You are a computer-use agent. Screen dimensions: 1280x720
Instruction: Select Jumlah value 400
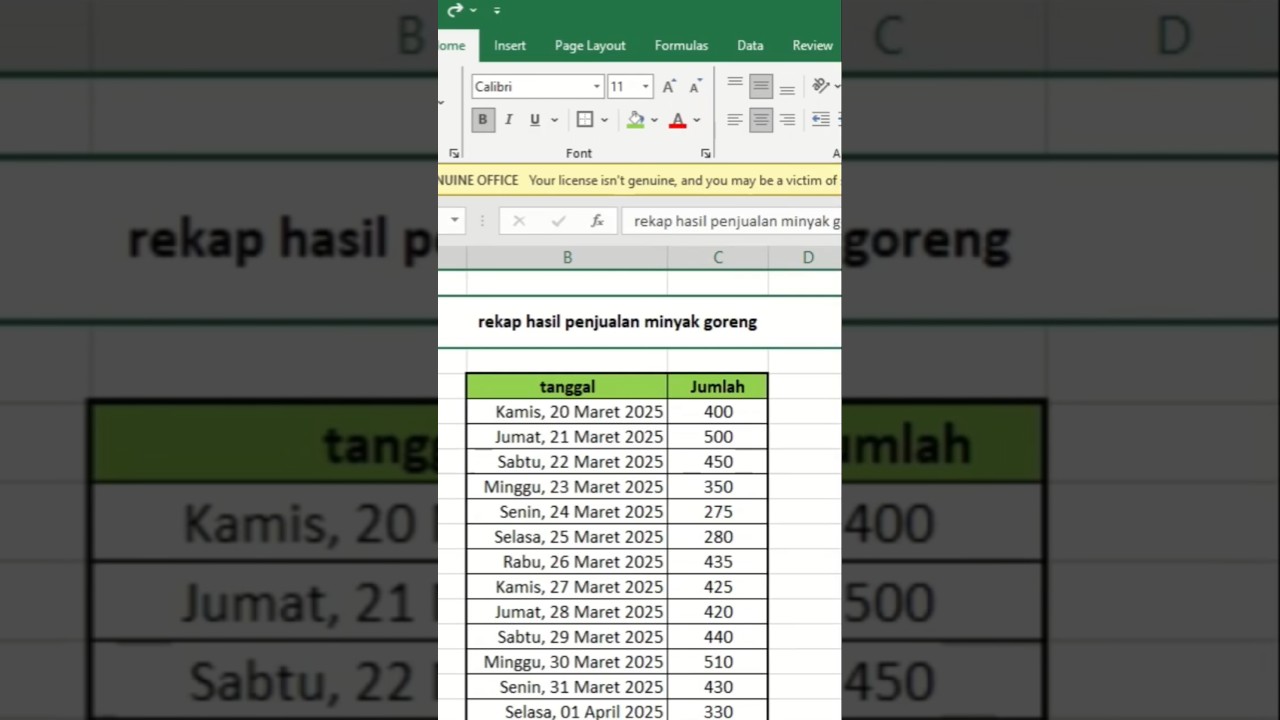pos(718,412)
